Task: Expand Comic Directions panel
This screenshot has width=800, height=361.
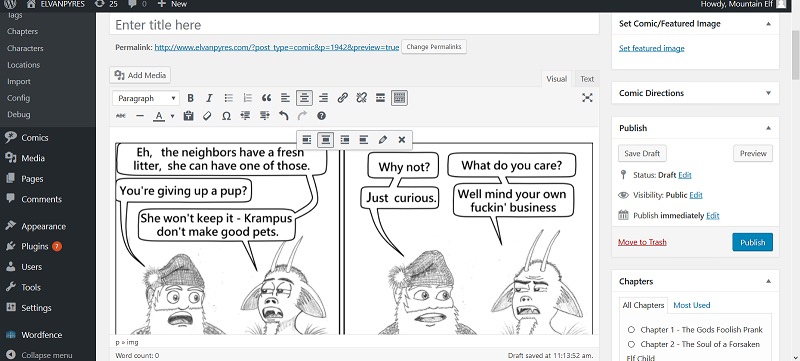Action: 768,93
